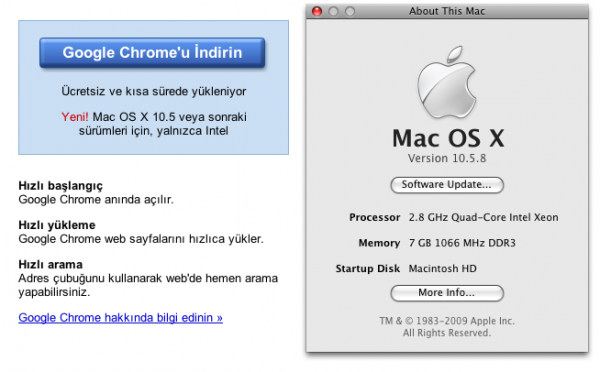Click the Software Update... button
Screen dimensions: 600x372
click(447, 185)
